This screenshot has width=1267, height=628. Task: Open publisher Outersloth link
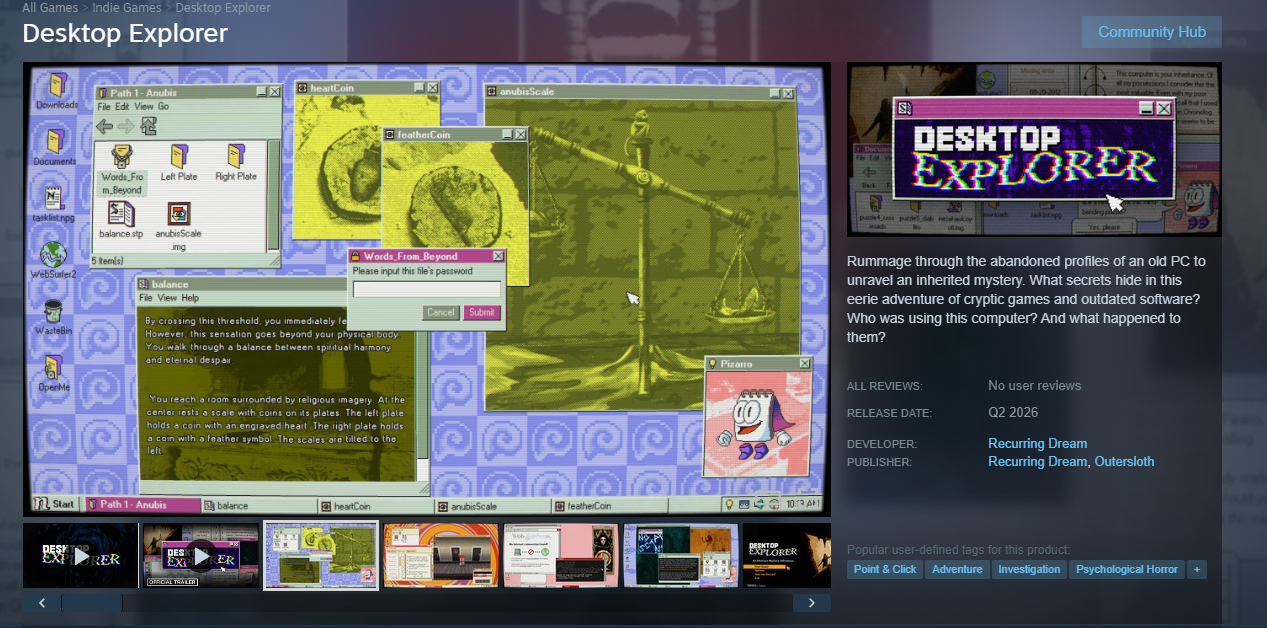pos(1124,462)
